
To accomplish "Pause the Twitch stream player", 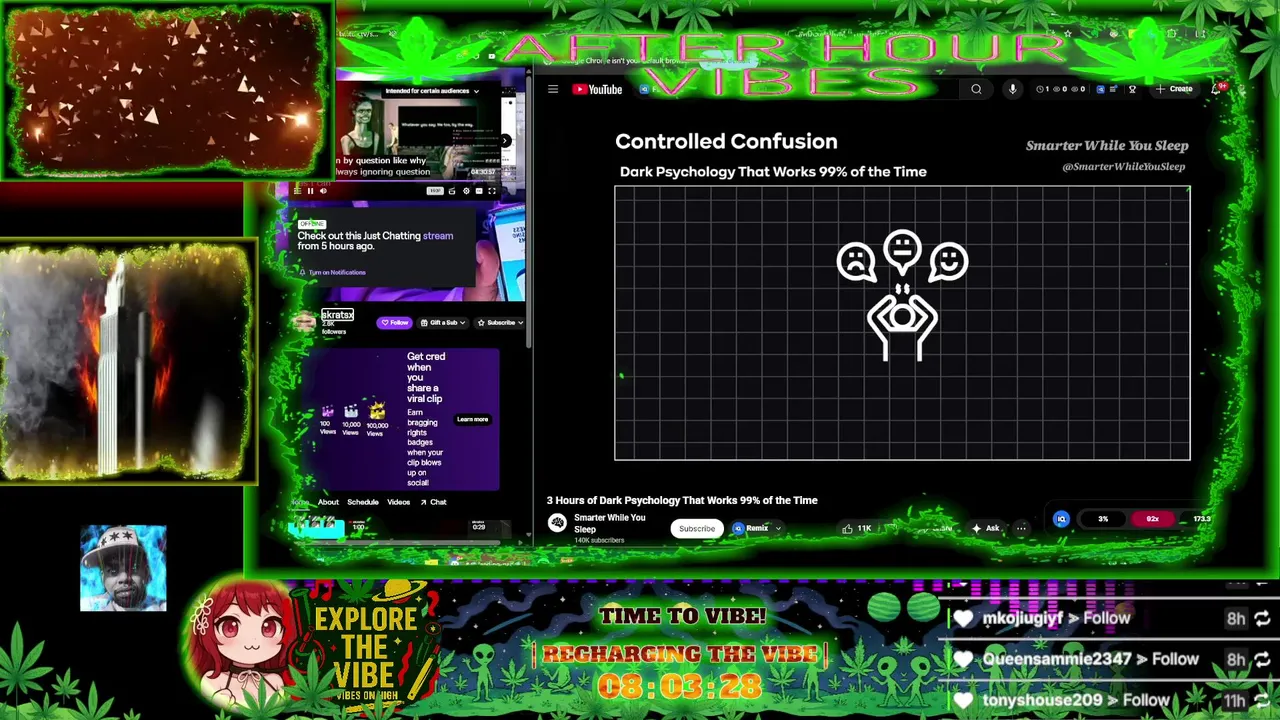I will click(x=310, y=191).
